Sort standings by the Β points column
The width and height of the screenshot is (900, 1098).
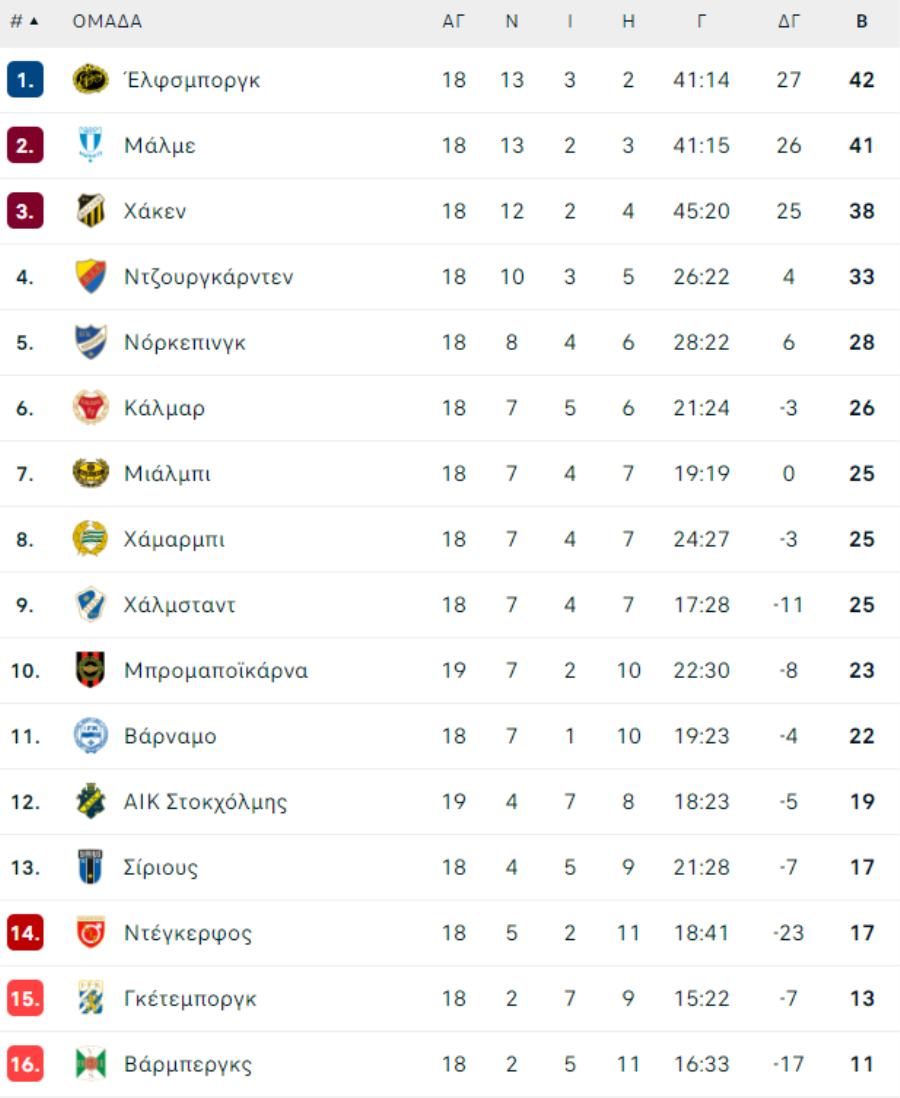click(861, 22)
